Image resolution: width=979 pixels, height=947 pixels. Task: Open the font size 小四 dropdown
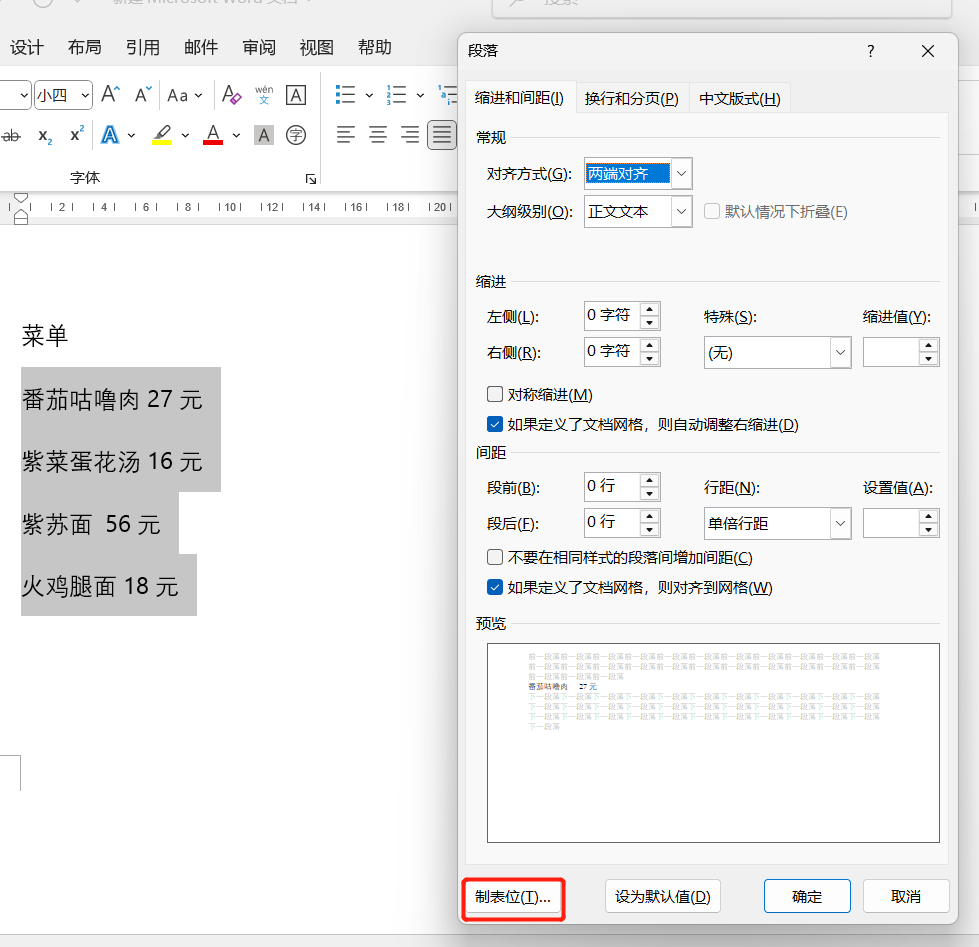coord(86,96)
